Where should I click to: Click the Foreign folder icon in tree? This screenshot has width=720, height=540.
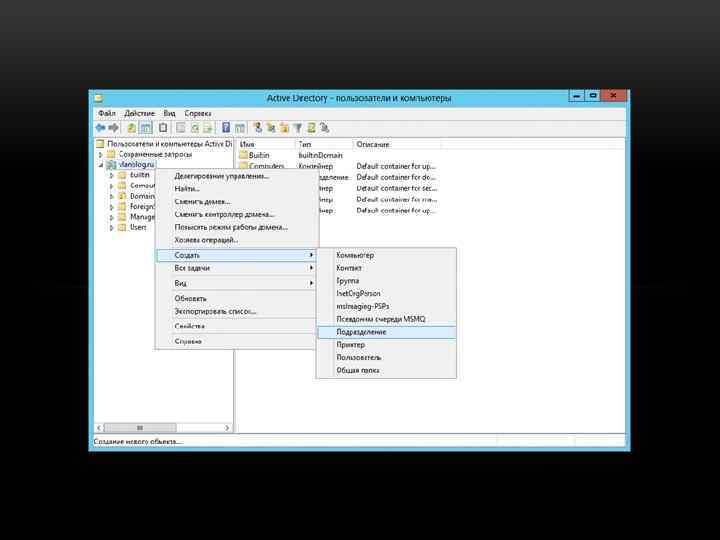click(122, 207)
